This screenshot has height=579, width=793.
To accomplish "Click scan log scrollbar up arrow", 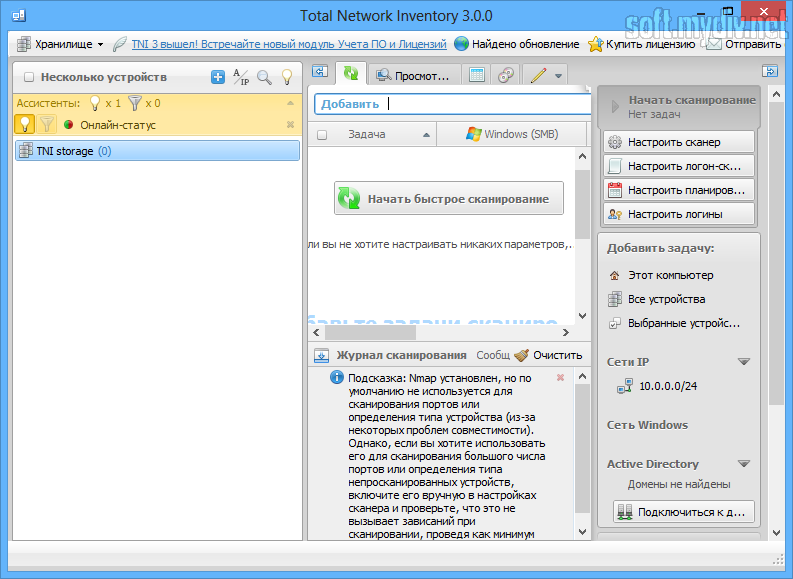I will tap(583, 376).
